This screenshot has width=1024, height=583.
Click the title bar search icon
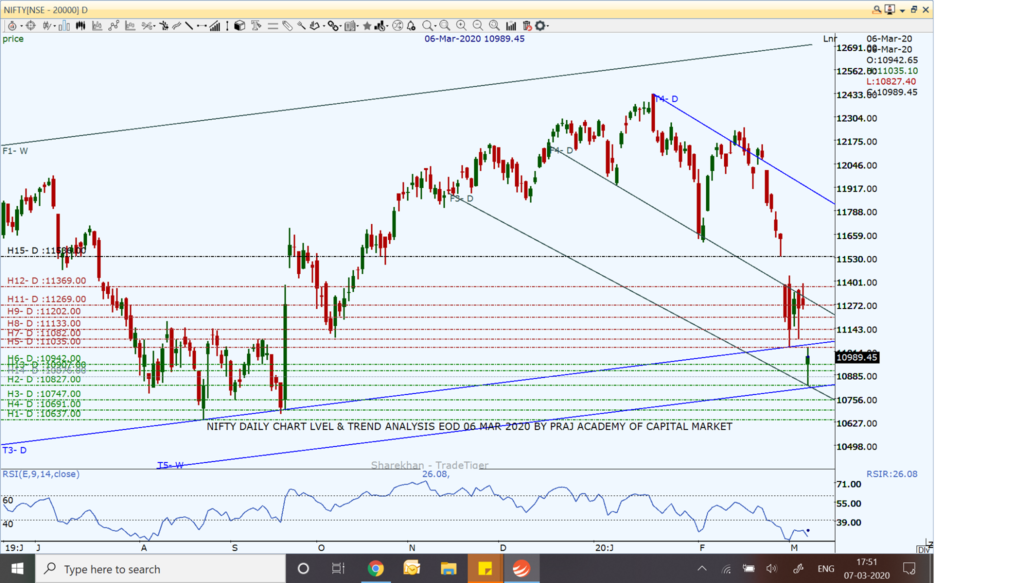click(877, 10)
